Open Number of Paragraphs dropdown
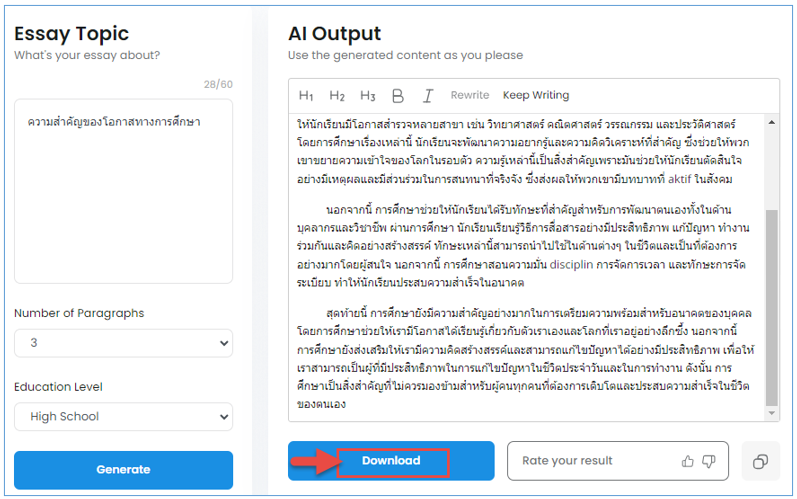This screenshot has width=797, height=499. click(124, 343)
